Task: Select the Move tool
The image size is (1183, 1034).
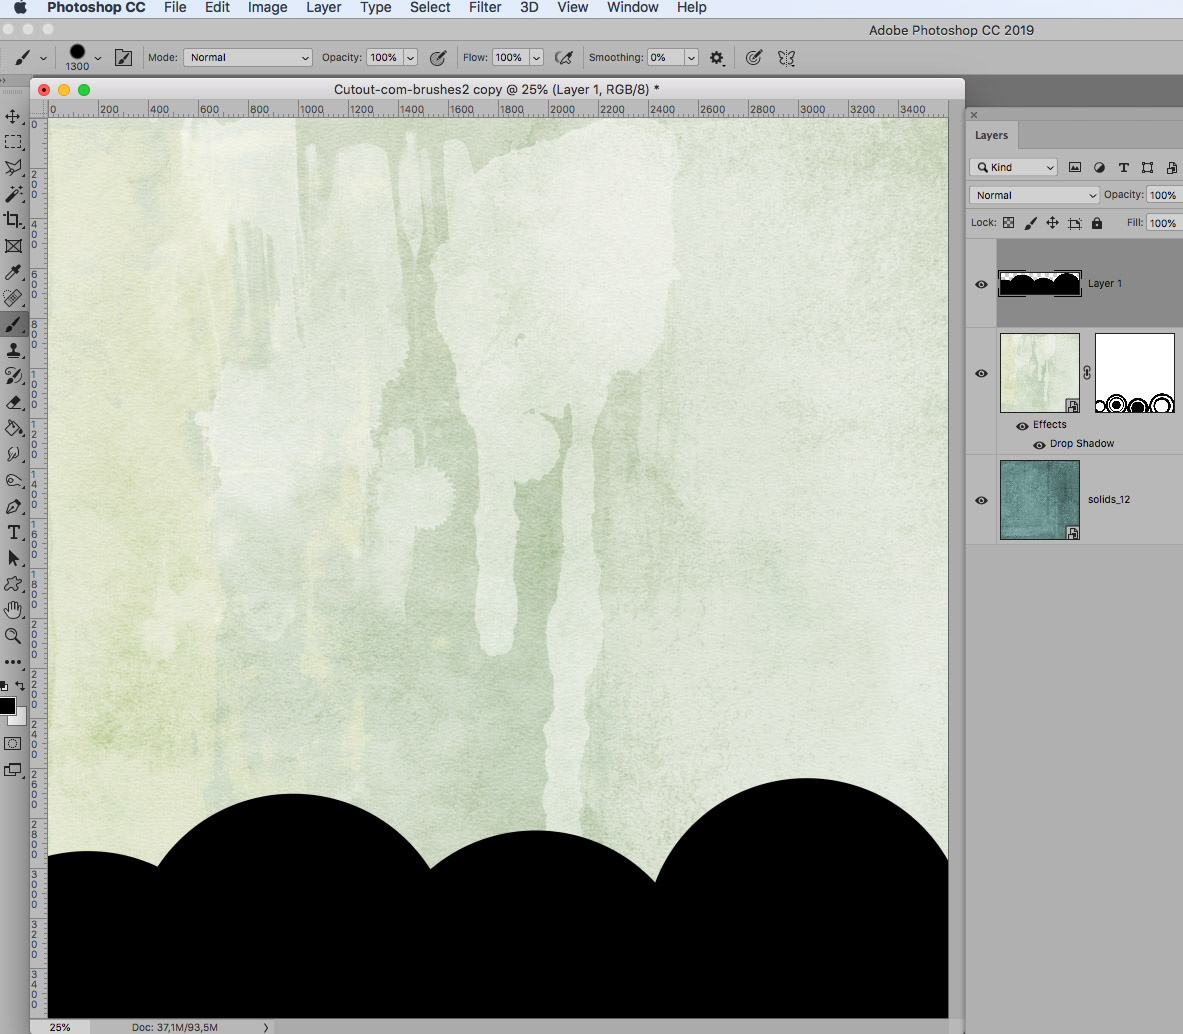Action: click(x=13, y=116)
